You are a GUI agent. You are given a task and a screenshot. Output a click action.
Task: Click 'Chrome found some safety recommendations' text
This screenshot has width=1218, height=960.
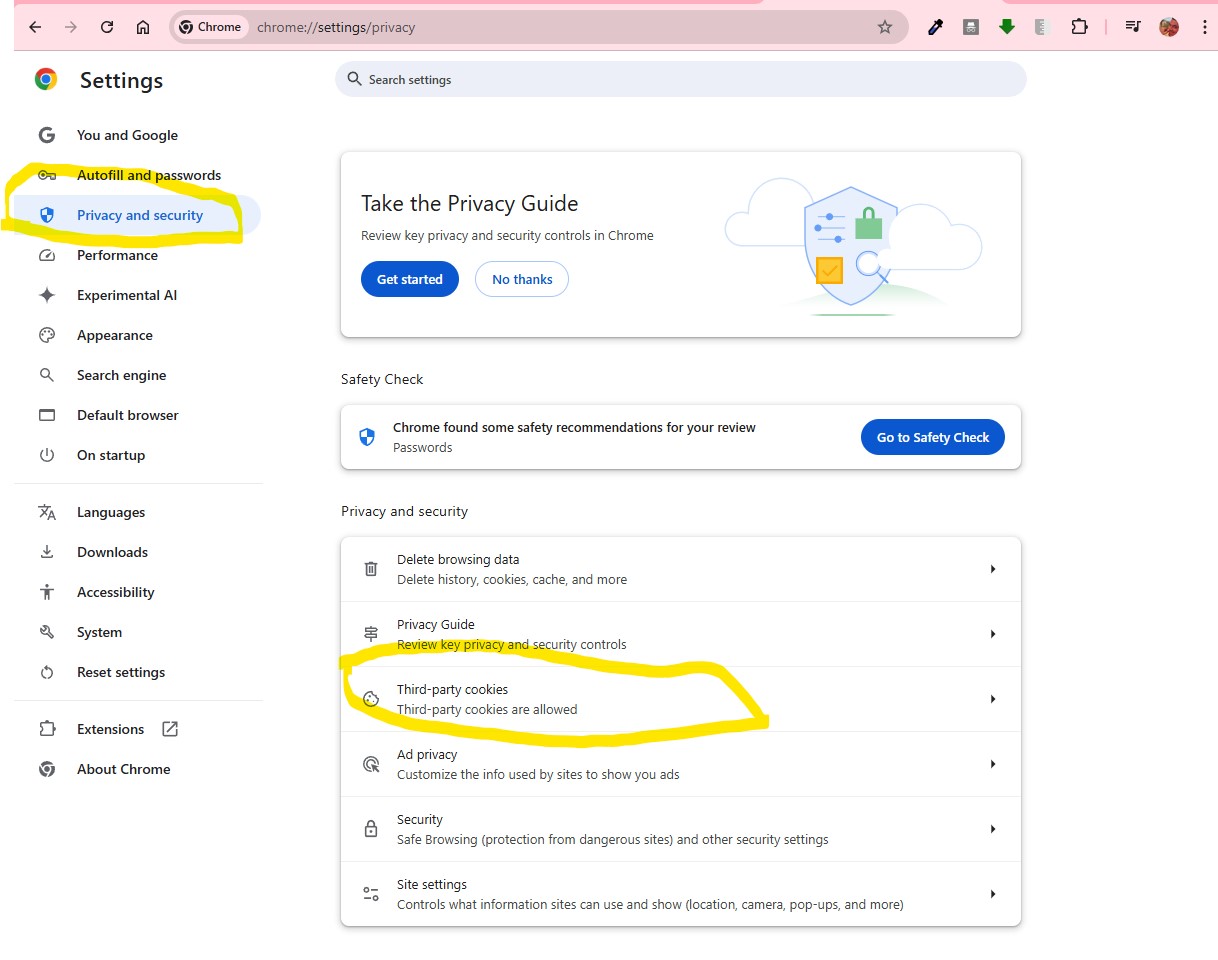pyautogui.click(x=574, y=428)
